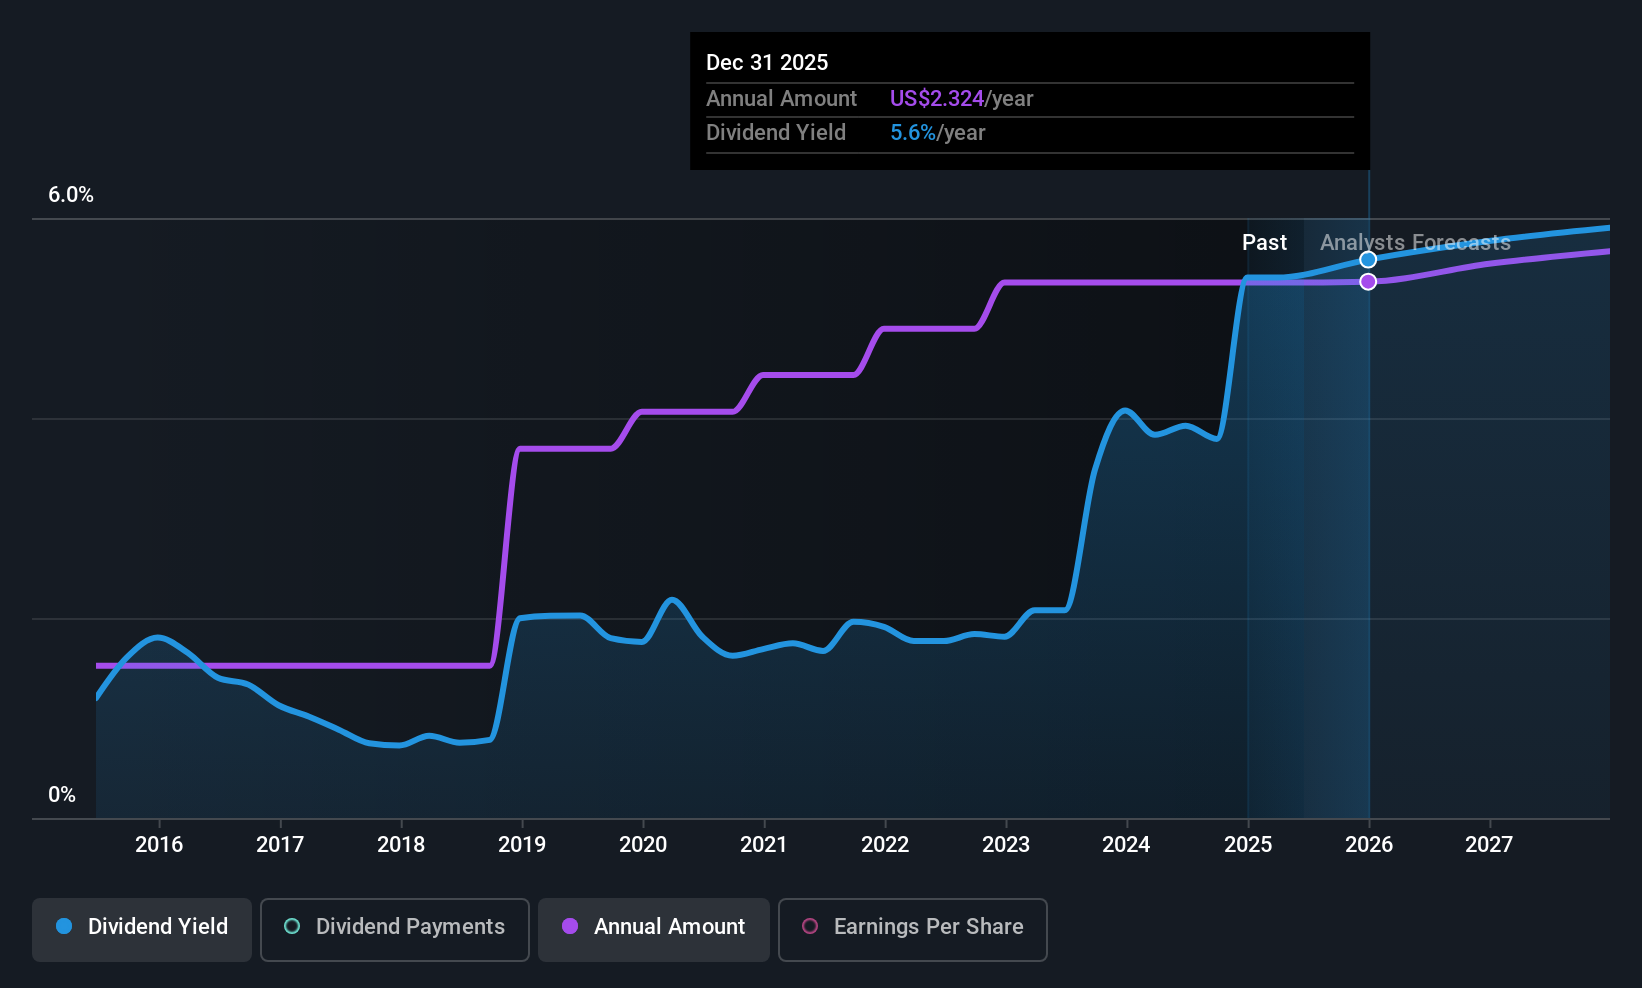Click the Past region label
1642x988 pixels.
(1264, 243)
